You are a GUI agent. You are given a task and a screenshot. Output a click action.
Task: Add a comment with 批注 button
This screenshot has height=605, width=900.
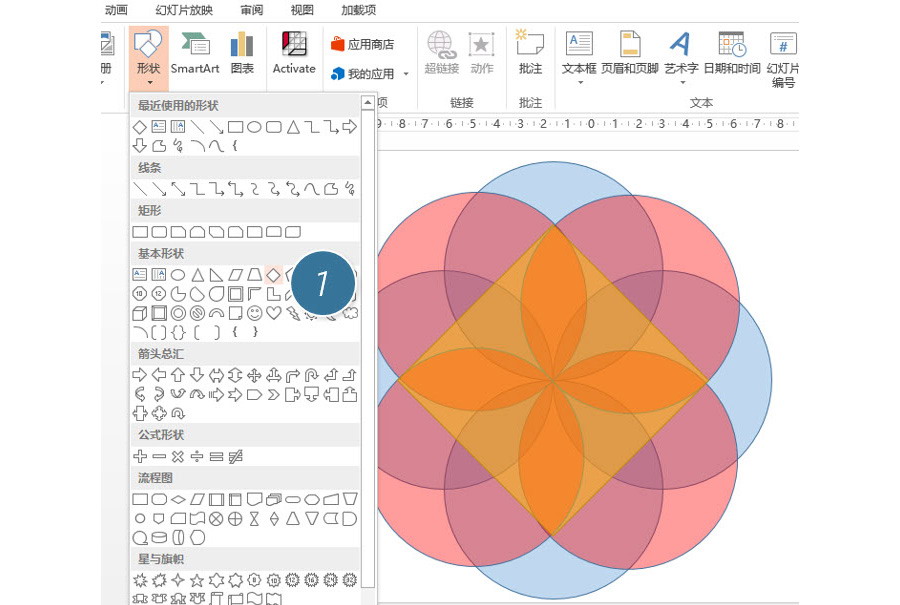(530, 52)
